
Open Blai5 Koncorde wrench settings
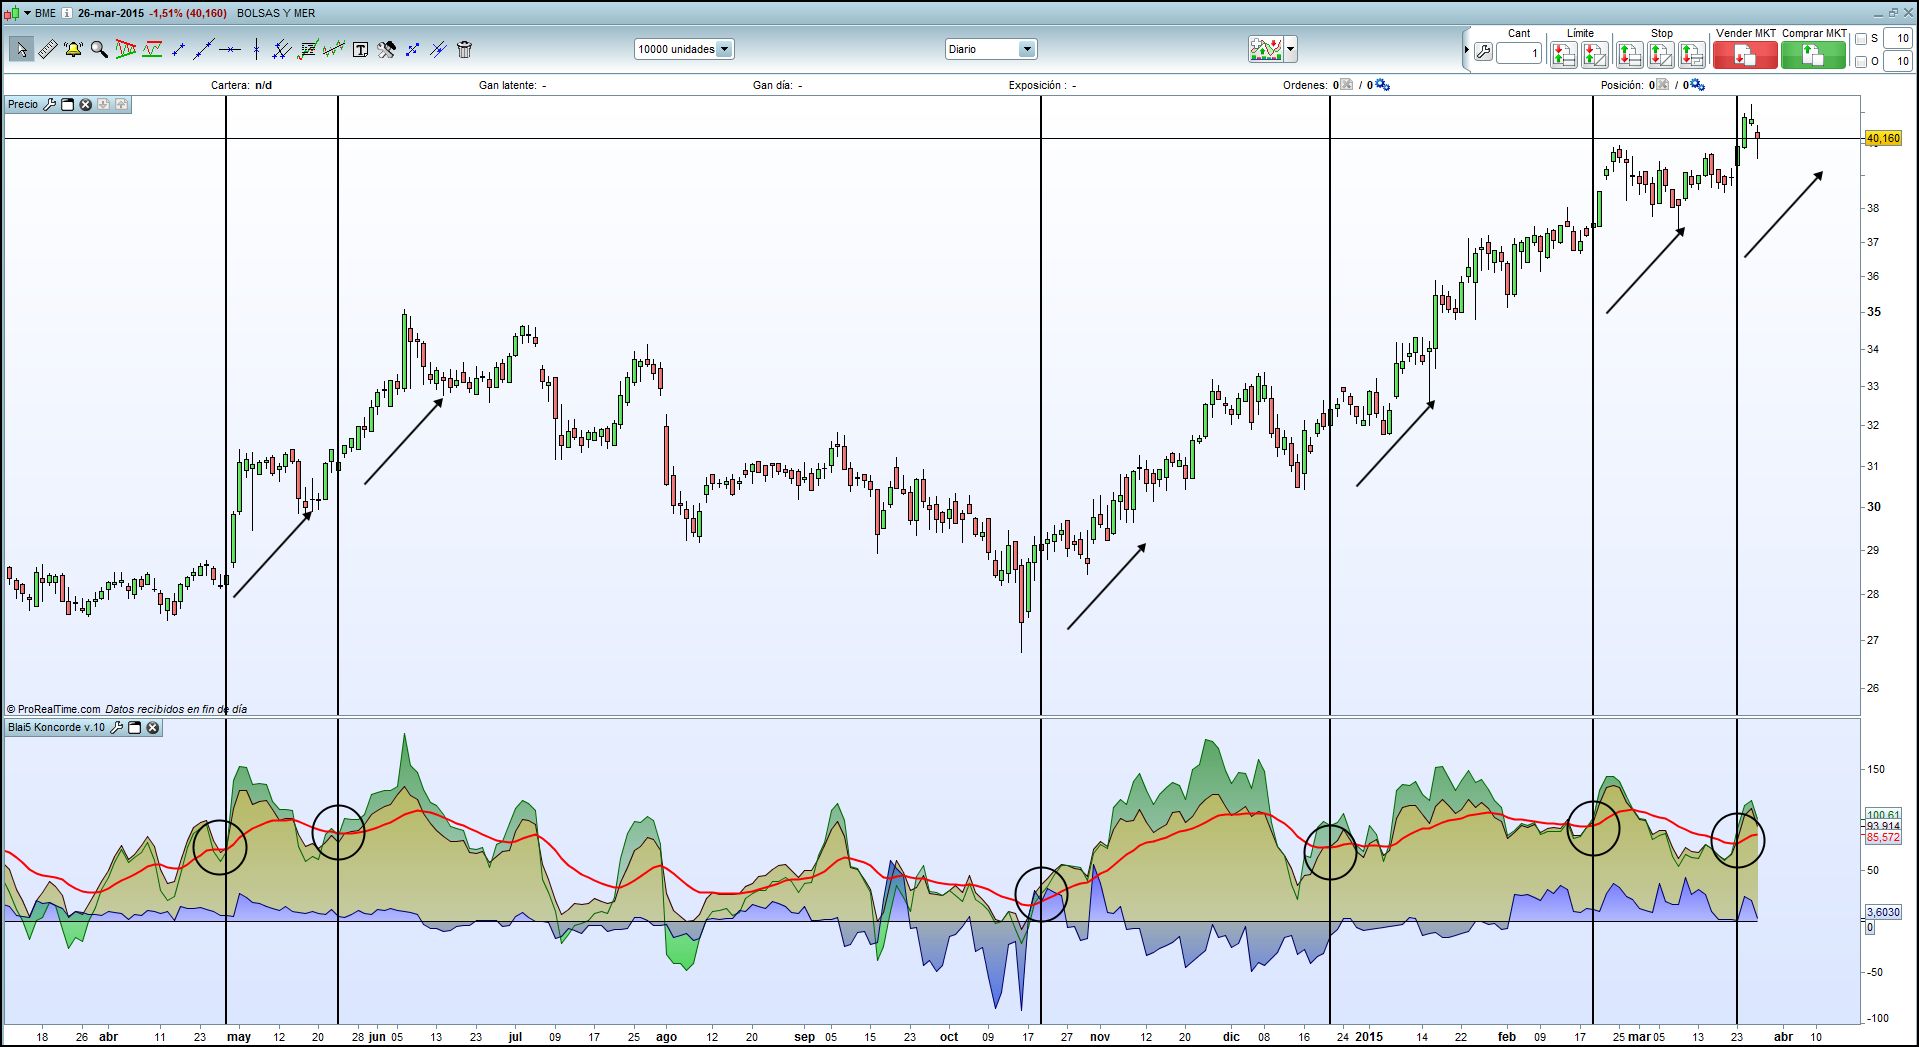point(116,728)
